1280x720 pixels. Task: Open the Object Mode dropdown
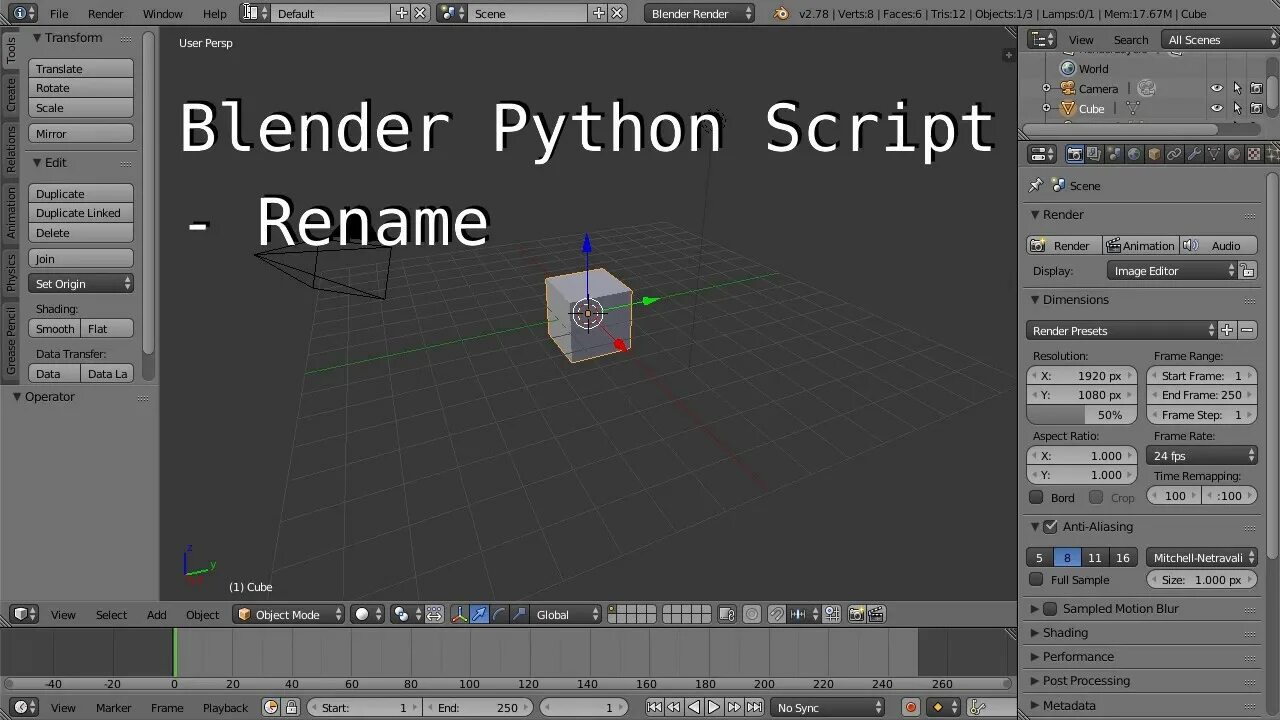coord(289,614)
